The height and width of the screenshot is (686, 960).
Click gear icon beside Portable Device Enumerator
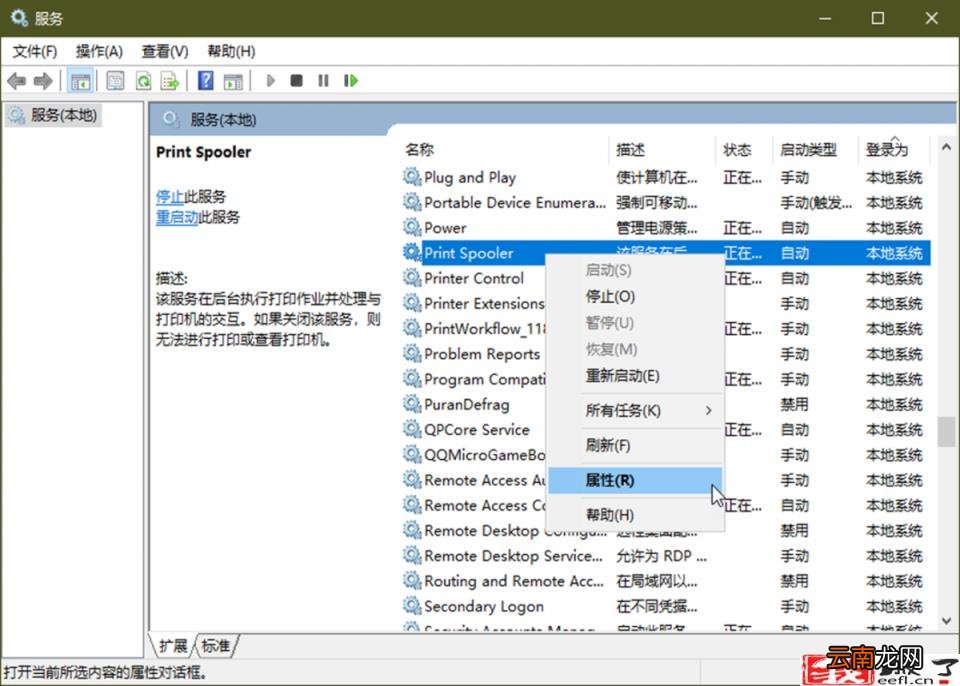(412, 202)
